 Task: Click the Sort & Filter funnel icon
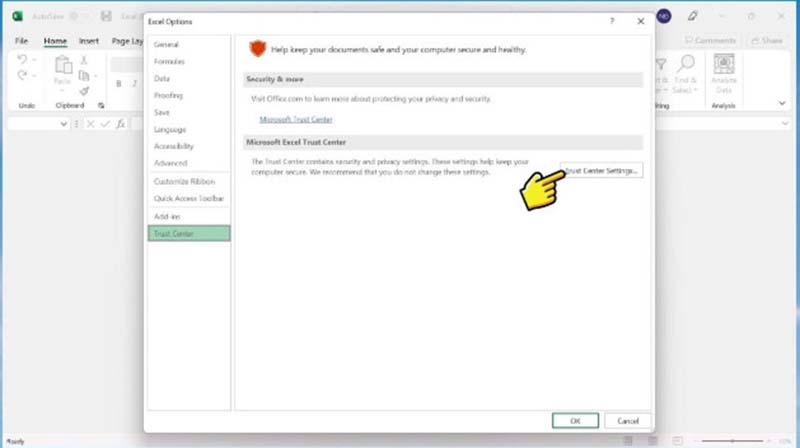coord(661,64)
